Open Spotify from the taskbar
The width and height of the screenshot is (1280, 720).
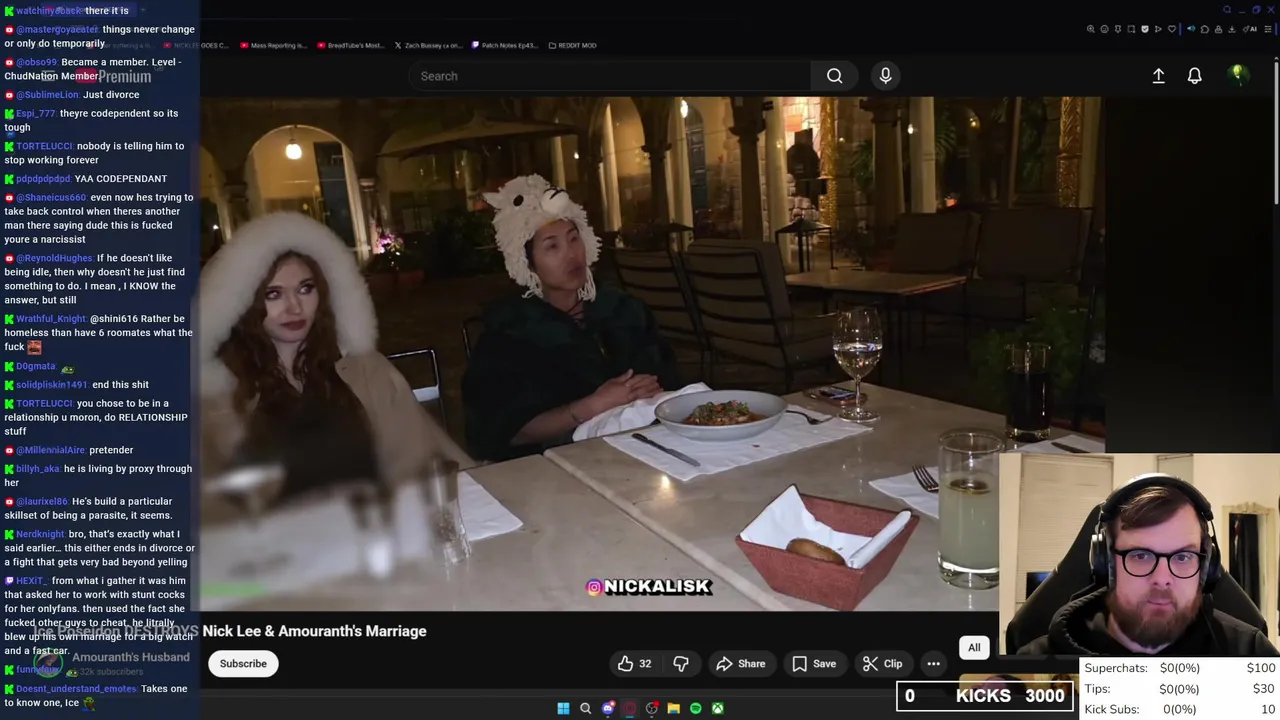tap(695, 708)
